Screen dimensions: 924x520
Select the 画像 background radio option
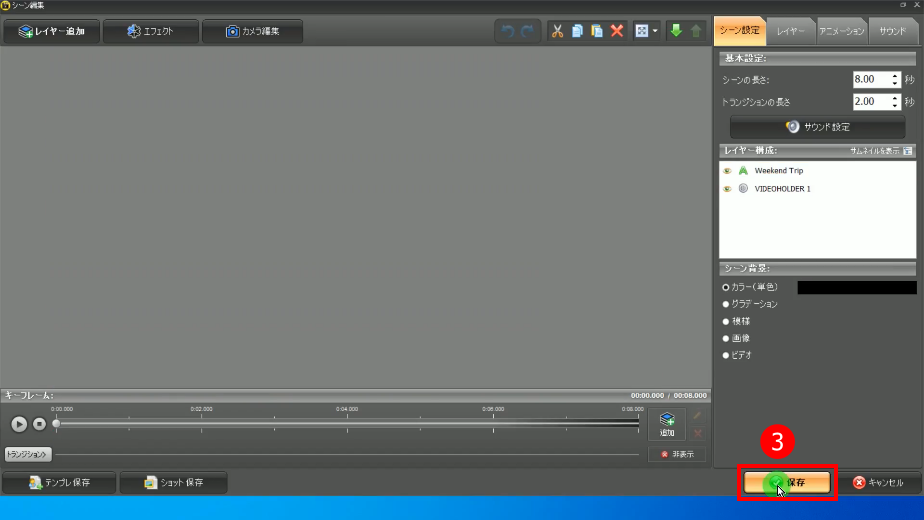[726, 338]
